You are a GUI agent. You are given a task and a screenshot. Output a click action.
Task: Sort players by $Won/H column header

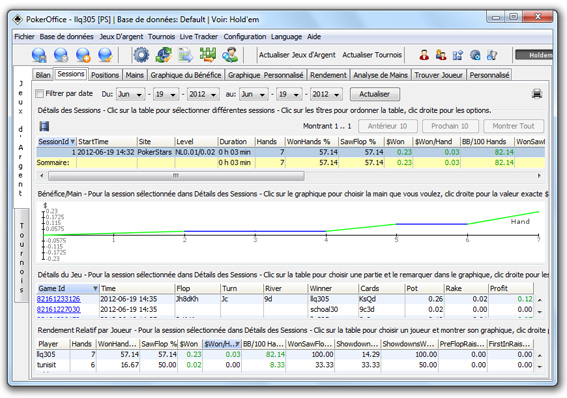point(222,344)
